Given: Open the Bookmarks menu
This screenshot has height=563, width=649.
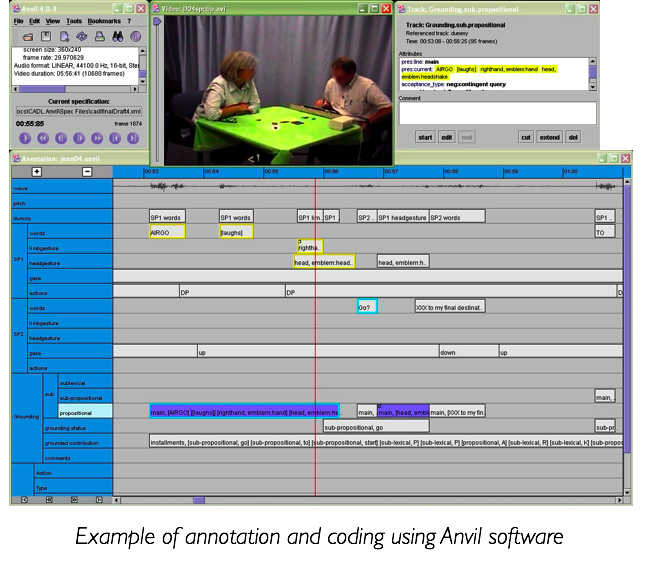Looking at the screenshot, I should 103,21.
